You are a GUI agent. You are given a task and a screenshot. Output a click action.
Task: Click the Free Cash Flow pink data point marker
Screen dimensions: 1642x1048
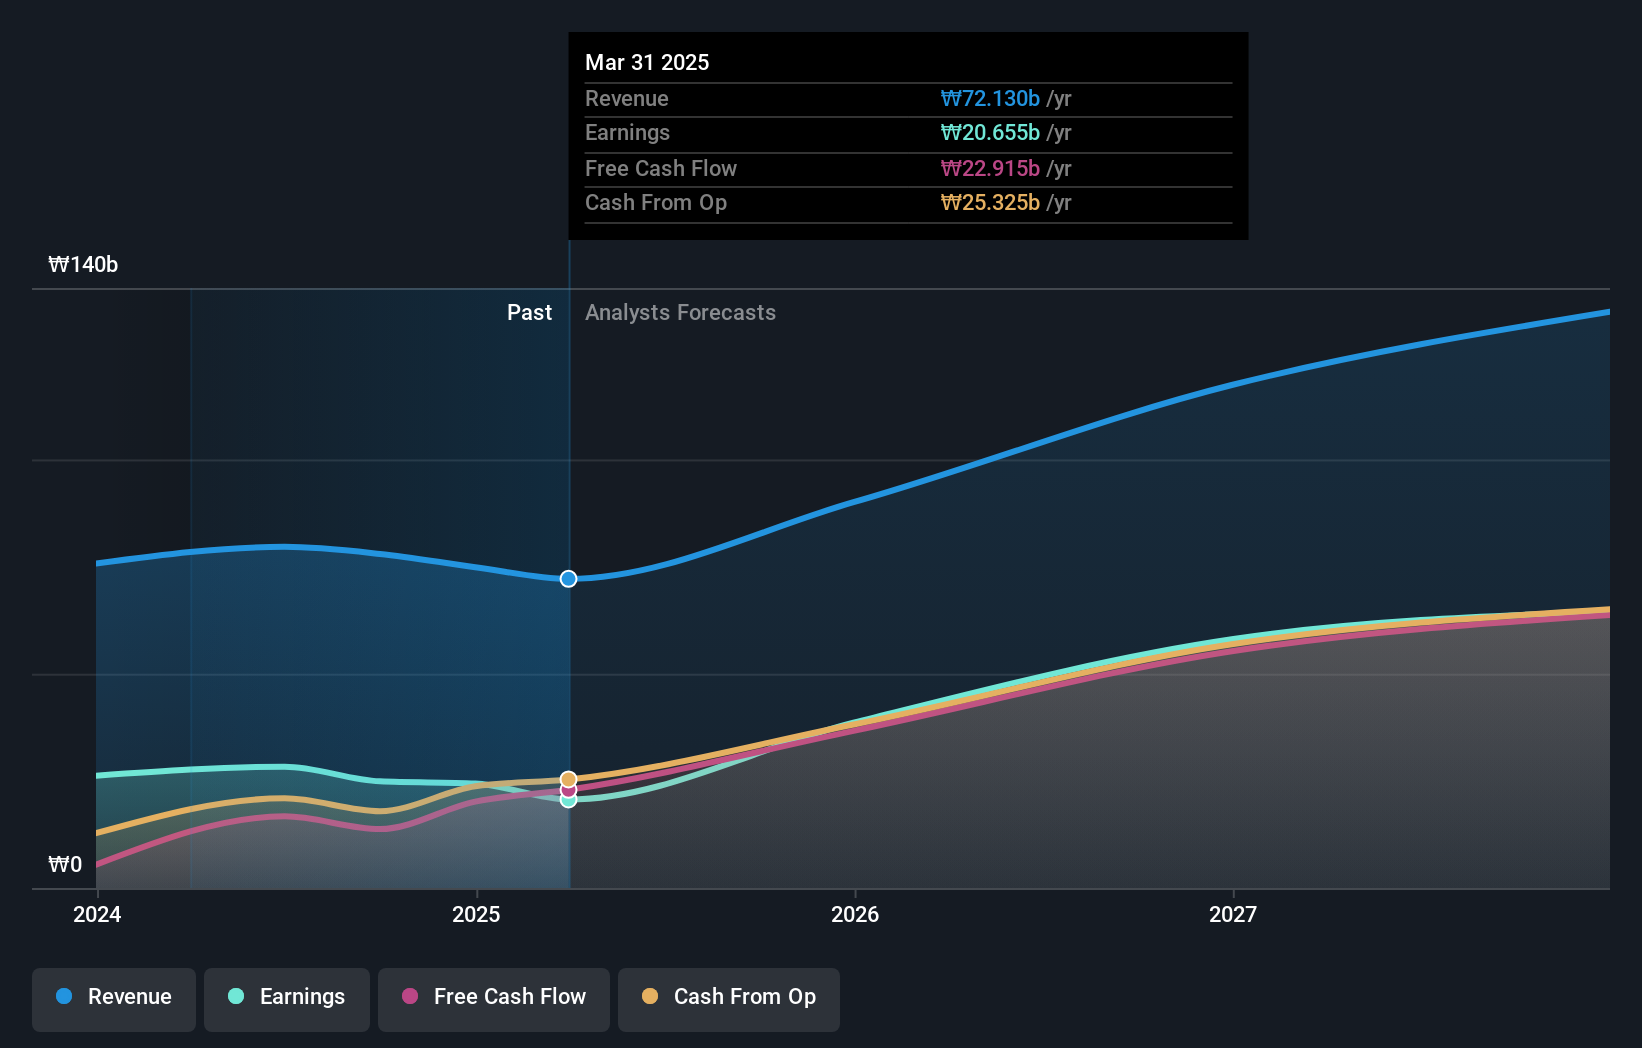(568, 790)
